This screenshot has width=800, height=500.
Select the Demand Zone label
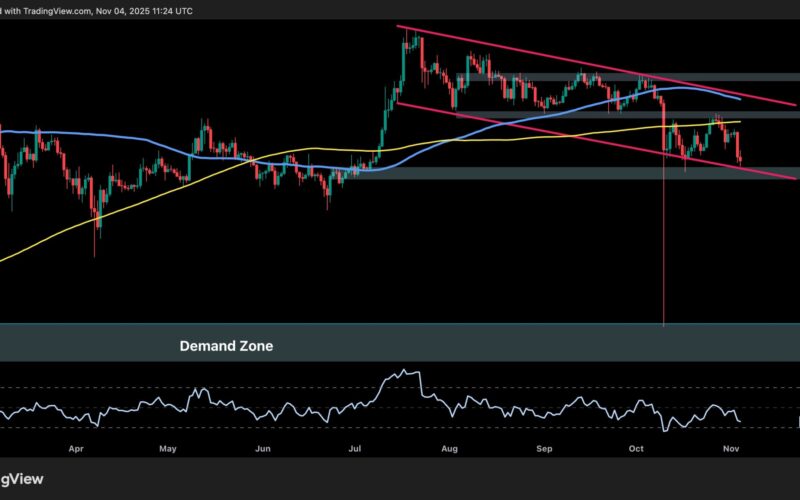(226, 346)
